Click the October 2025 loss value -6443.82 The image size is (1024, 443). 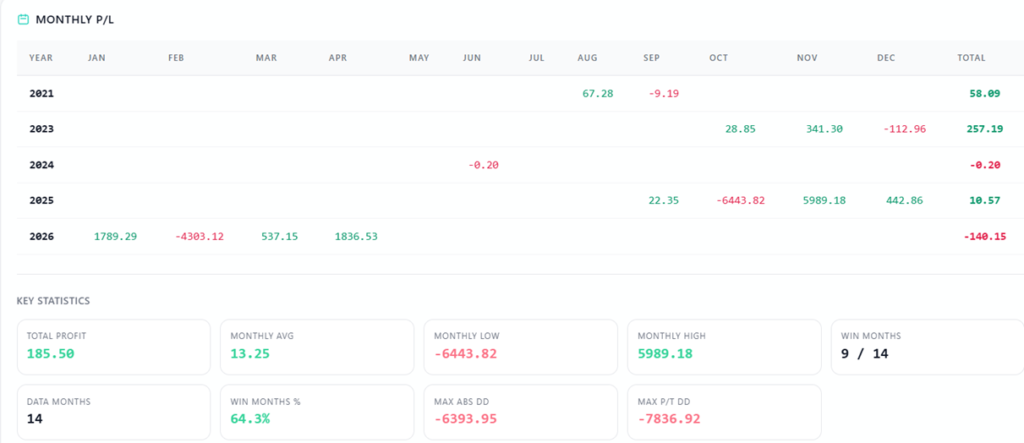coord(740,200)
